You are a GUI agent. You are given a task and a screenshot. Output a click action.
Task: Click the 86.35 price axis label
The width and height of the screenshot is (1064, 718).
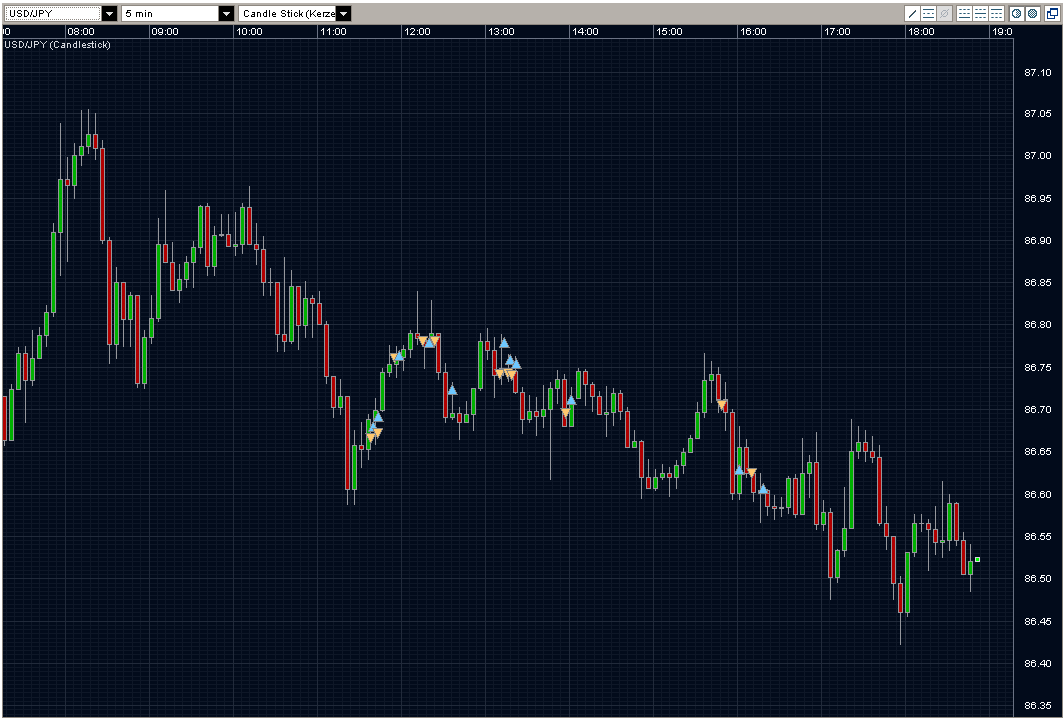coord(1038,705)
